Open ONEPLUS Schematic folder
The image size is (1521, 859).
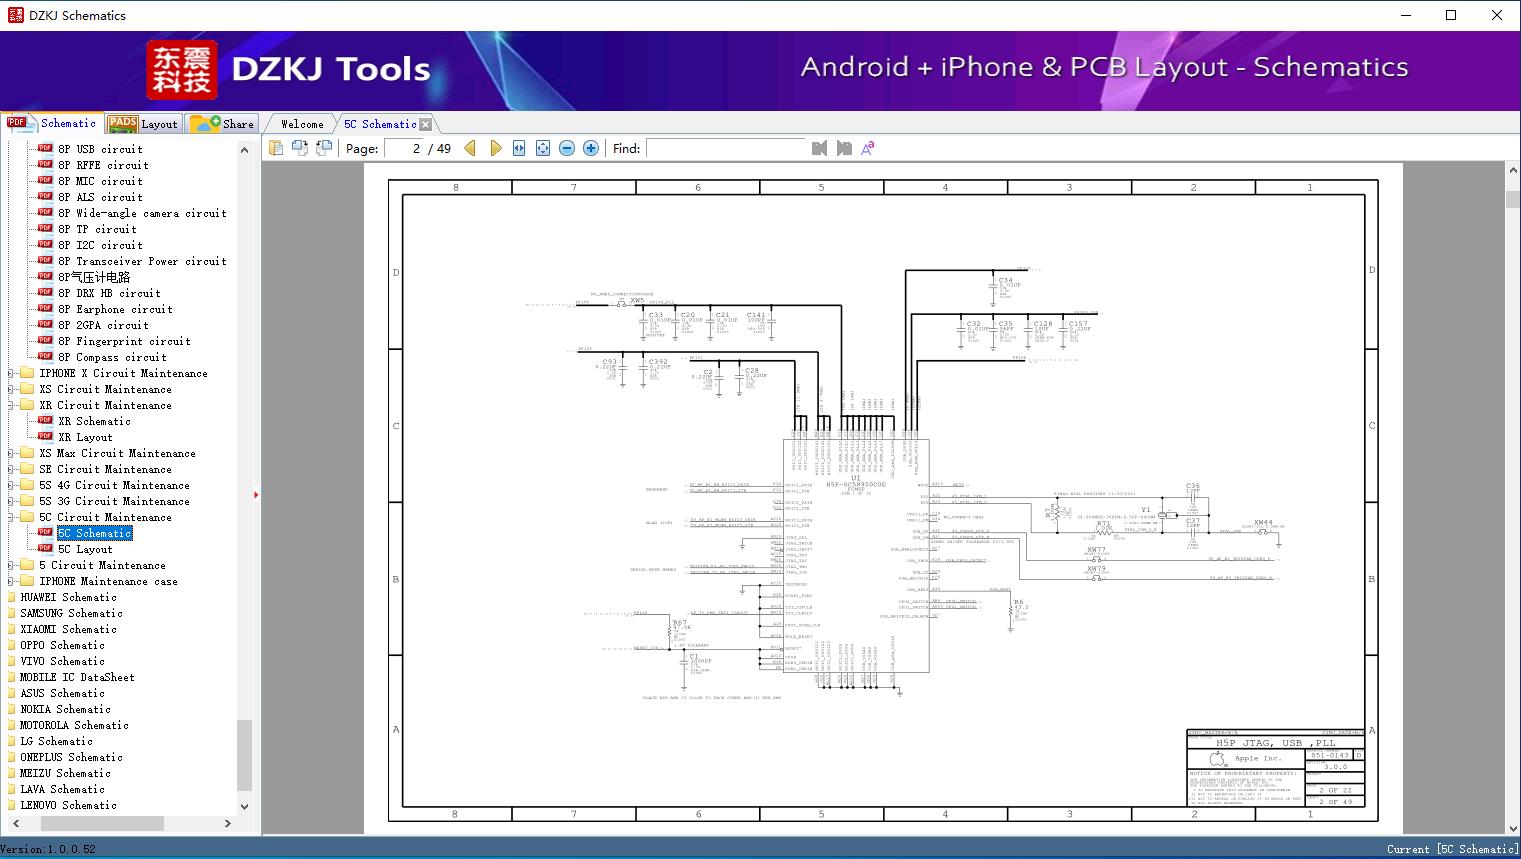pyautogui.click(x=71, y=757)
